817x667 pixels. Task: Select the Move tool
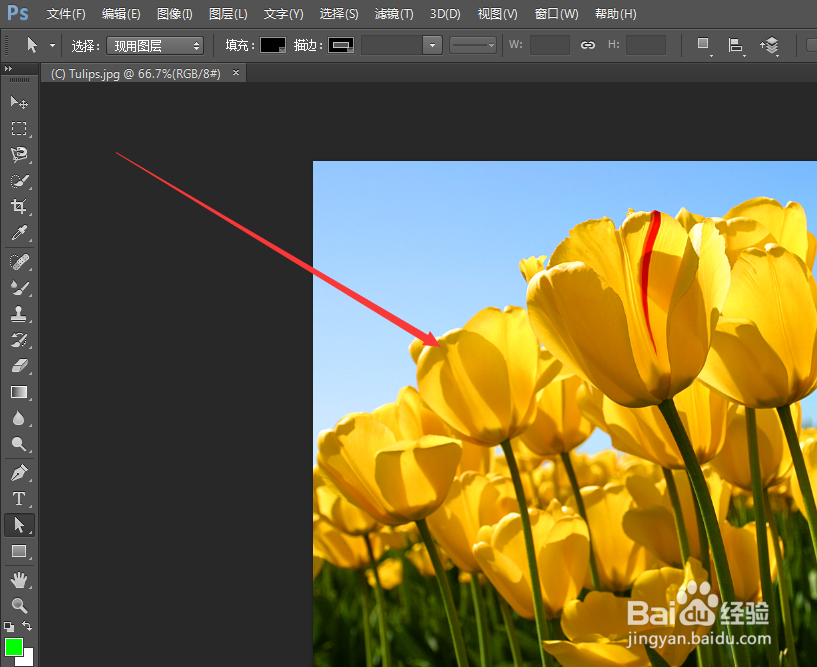(19, 102)
